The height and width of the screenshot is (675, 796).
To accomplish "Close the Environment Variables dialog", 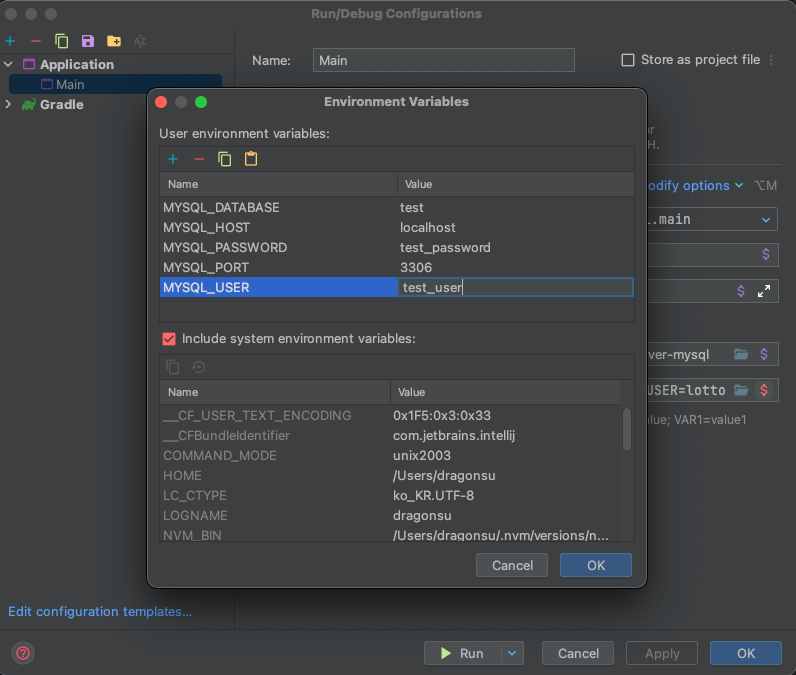I will pyautogui.click(x=161, y=102).
